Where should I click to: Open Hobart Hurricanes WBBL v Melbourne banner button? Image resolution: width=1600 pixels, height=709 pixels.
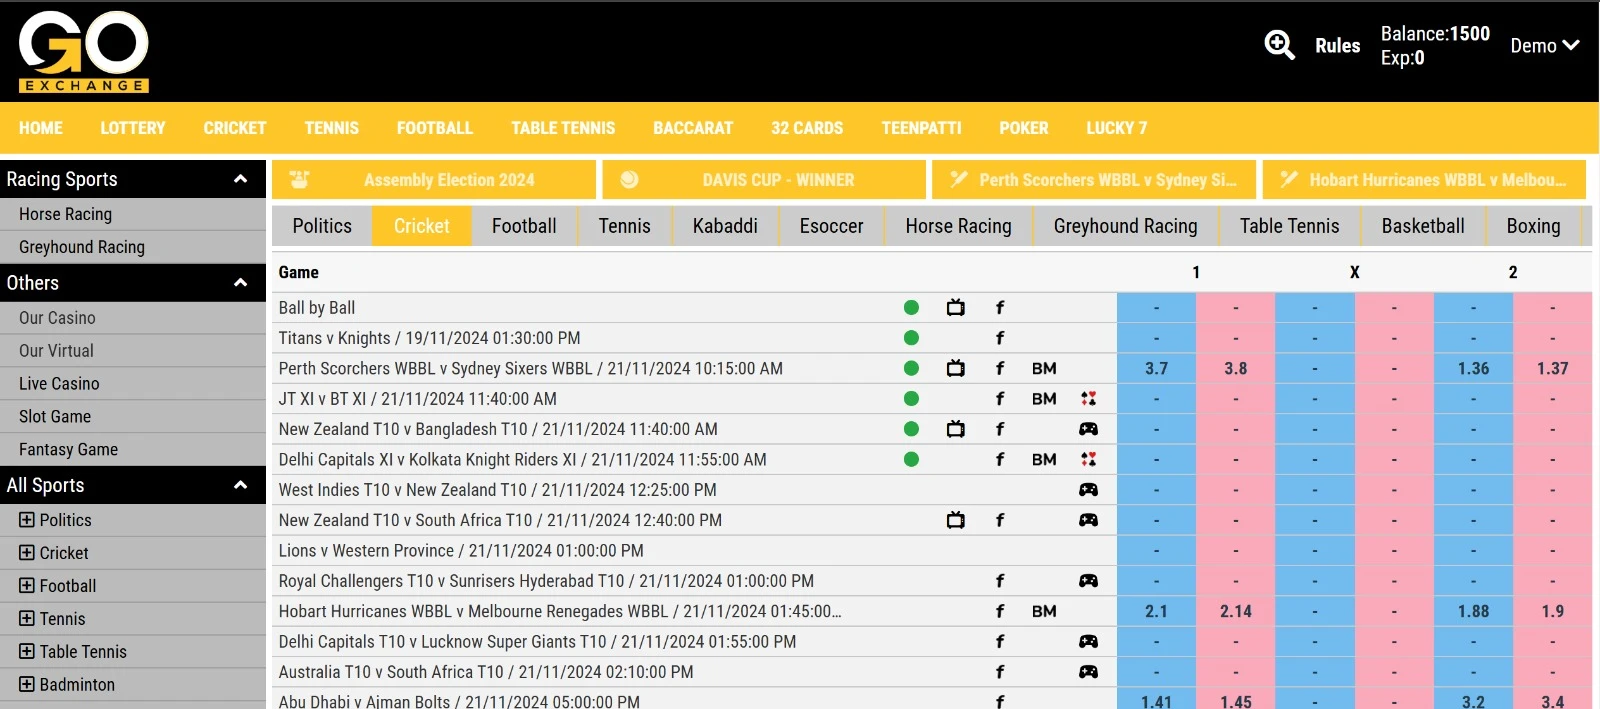coord(1424,180)
